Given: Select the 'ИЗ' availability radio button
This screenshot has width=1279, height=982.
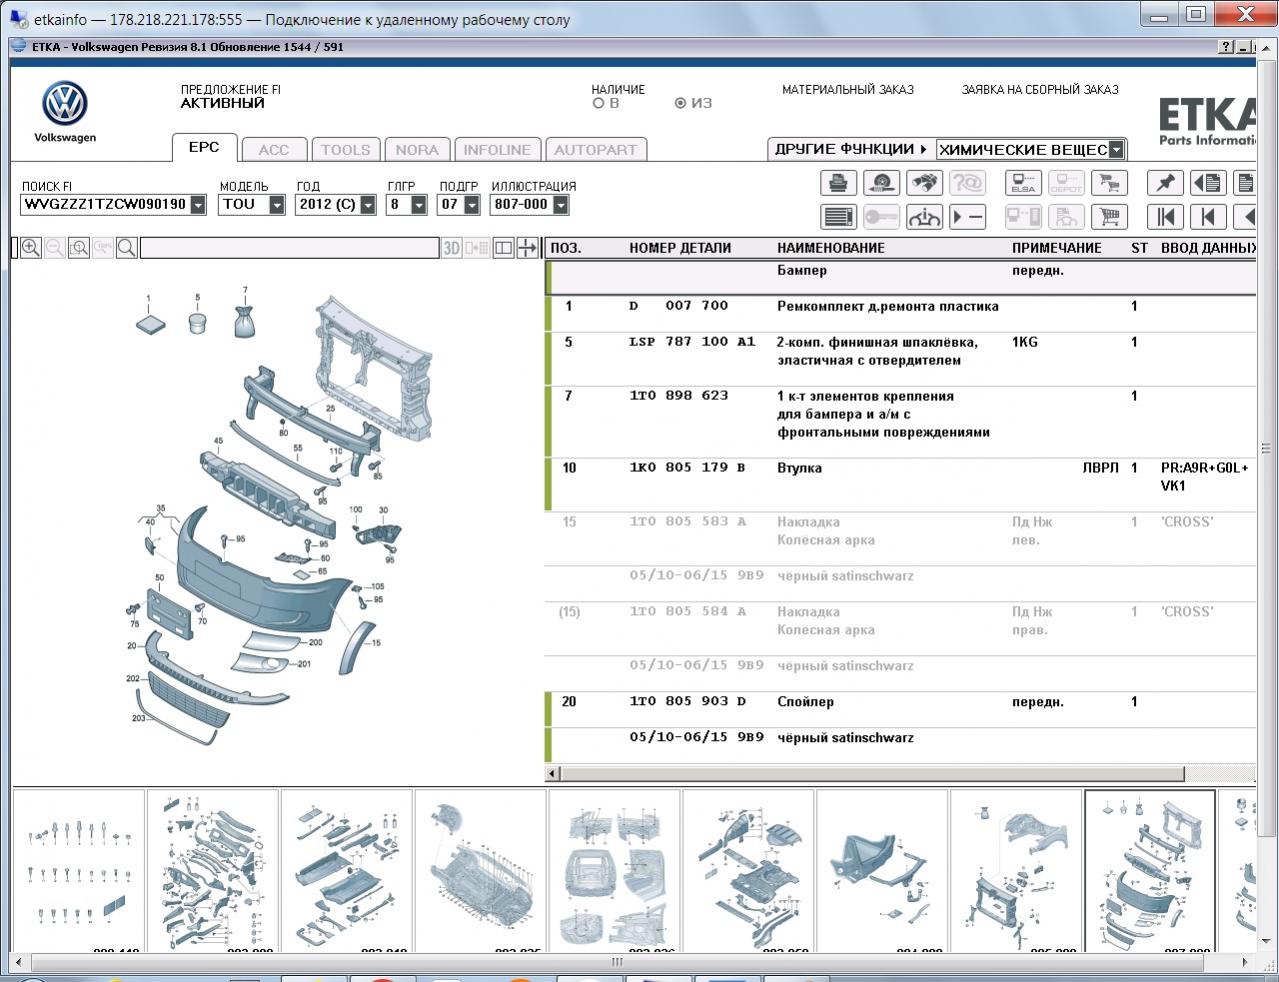Looking at the screenshot, I should 681,103.
